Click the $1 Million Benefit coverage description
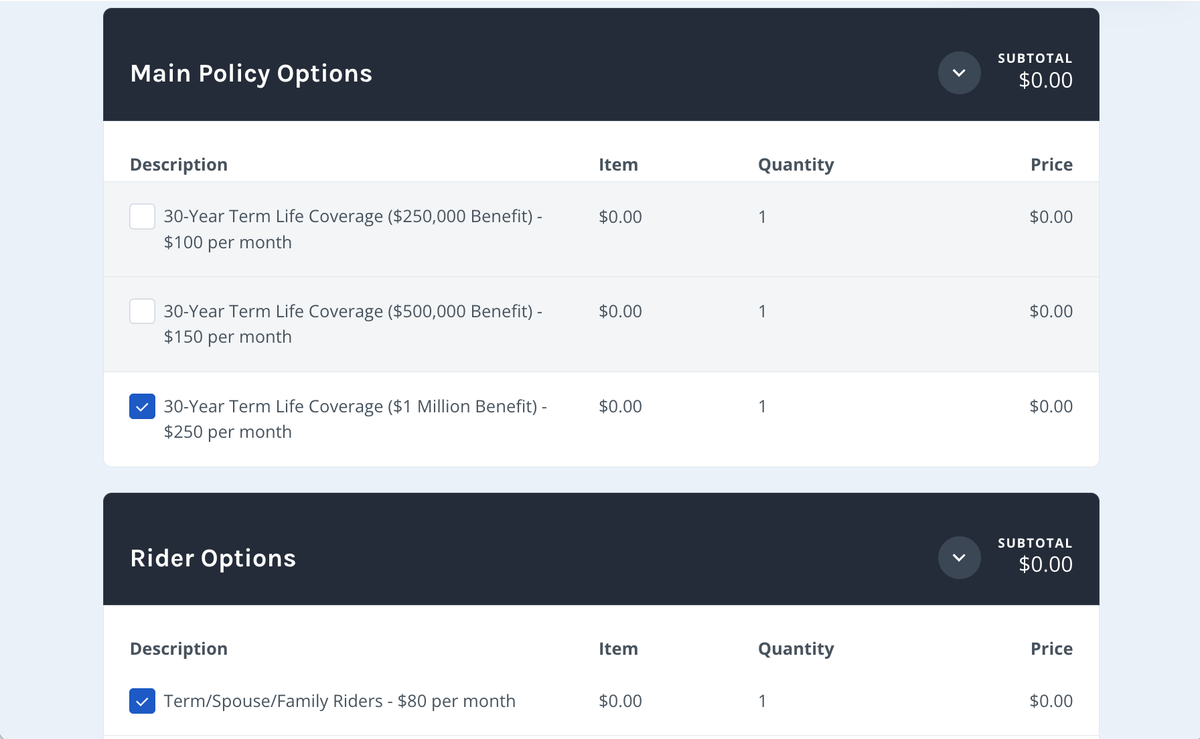1200x739 pixels. 355,419
